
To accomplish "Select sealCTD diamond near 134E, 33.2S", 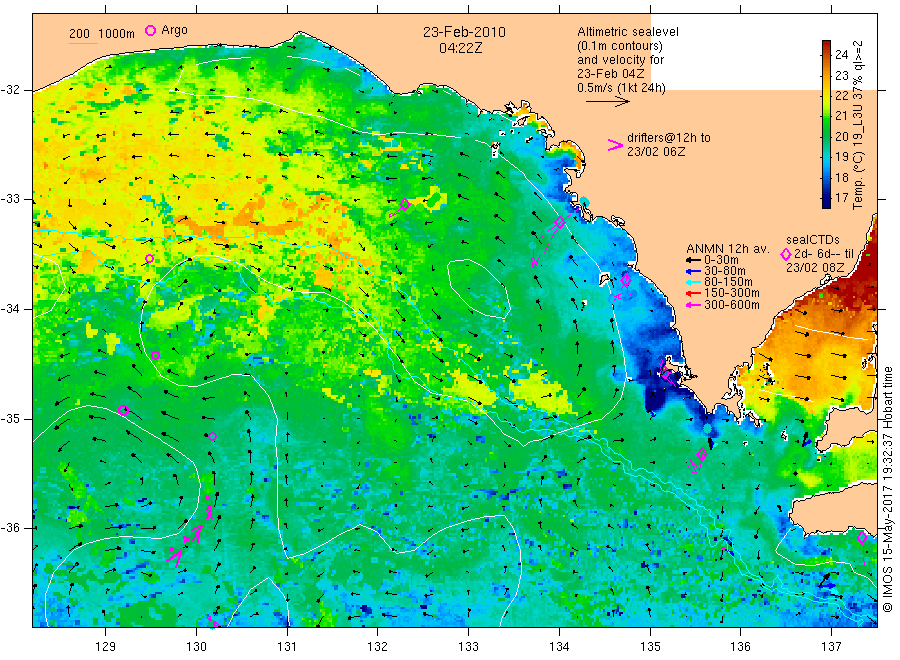I will point(560,222).
